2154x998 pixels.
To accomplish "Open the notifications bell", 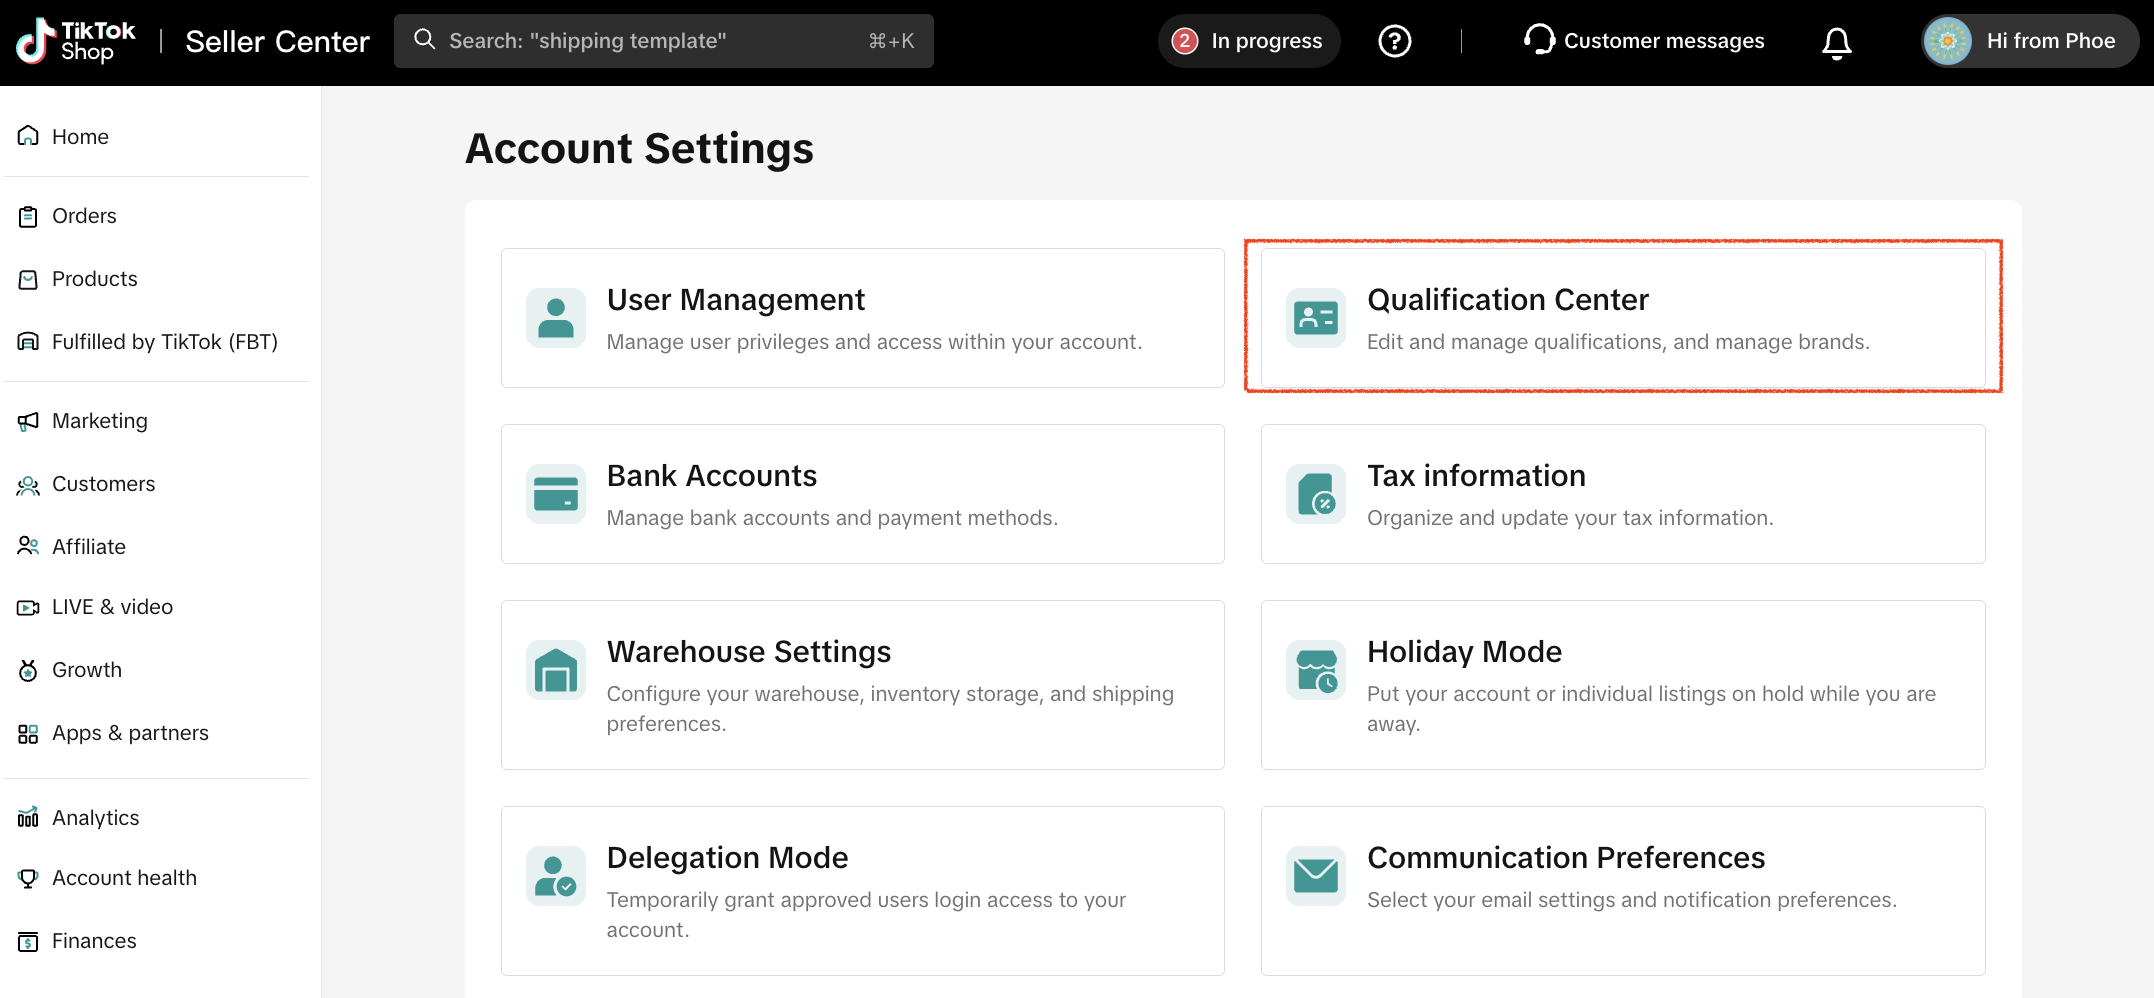I will pyautogui.click(x=1836, y=42).
